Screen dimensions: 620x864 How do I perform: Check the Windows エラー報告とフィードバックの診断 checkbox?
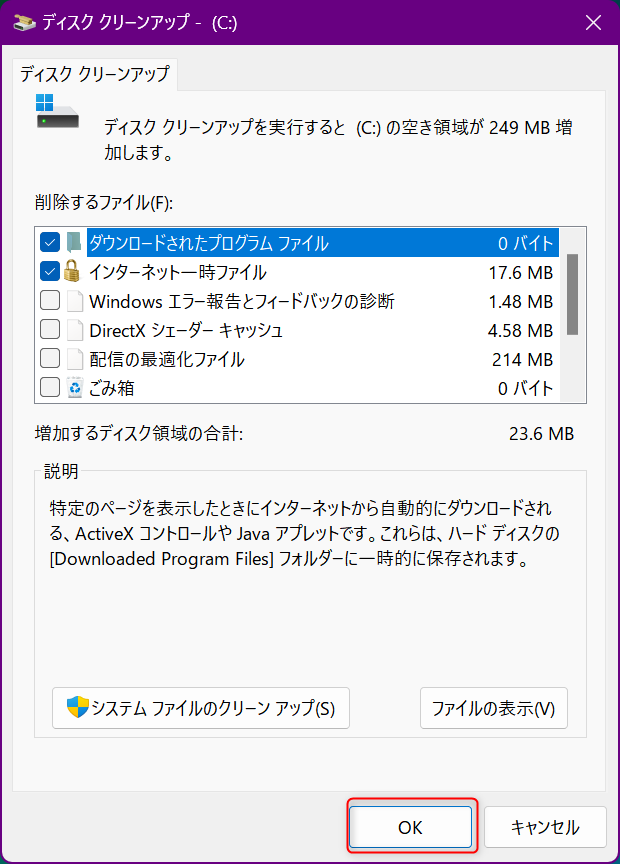pyautogui.click(x=50, y=300)
